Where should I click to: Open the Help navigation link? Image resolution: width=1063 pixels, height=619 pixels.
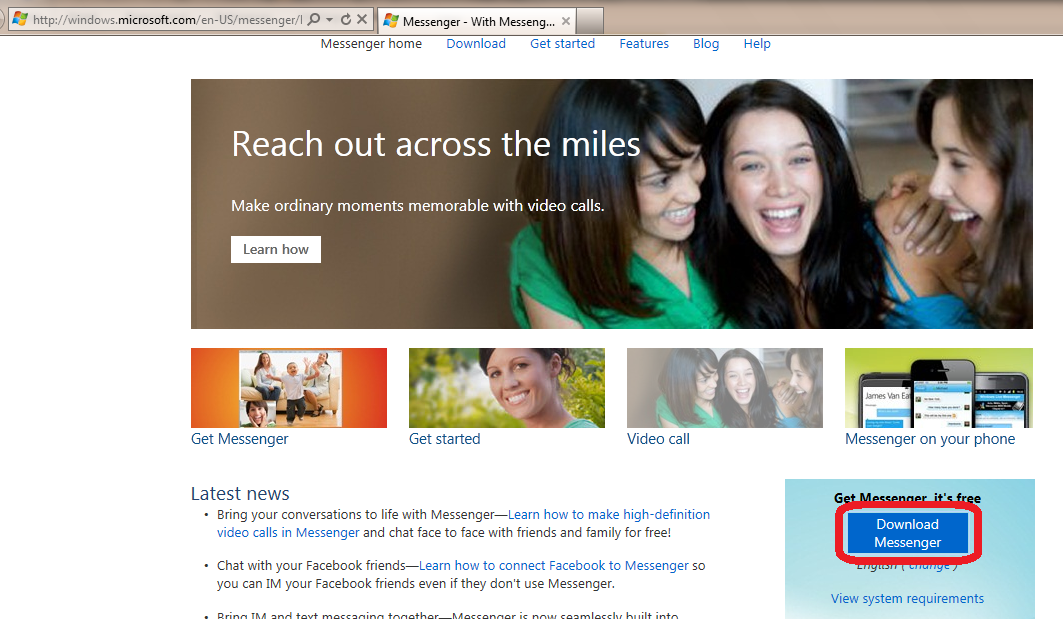pos(757,44)
